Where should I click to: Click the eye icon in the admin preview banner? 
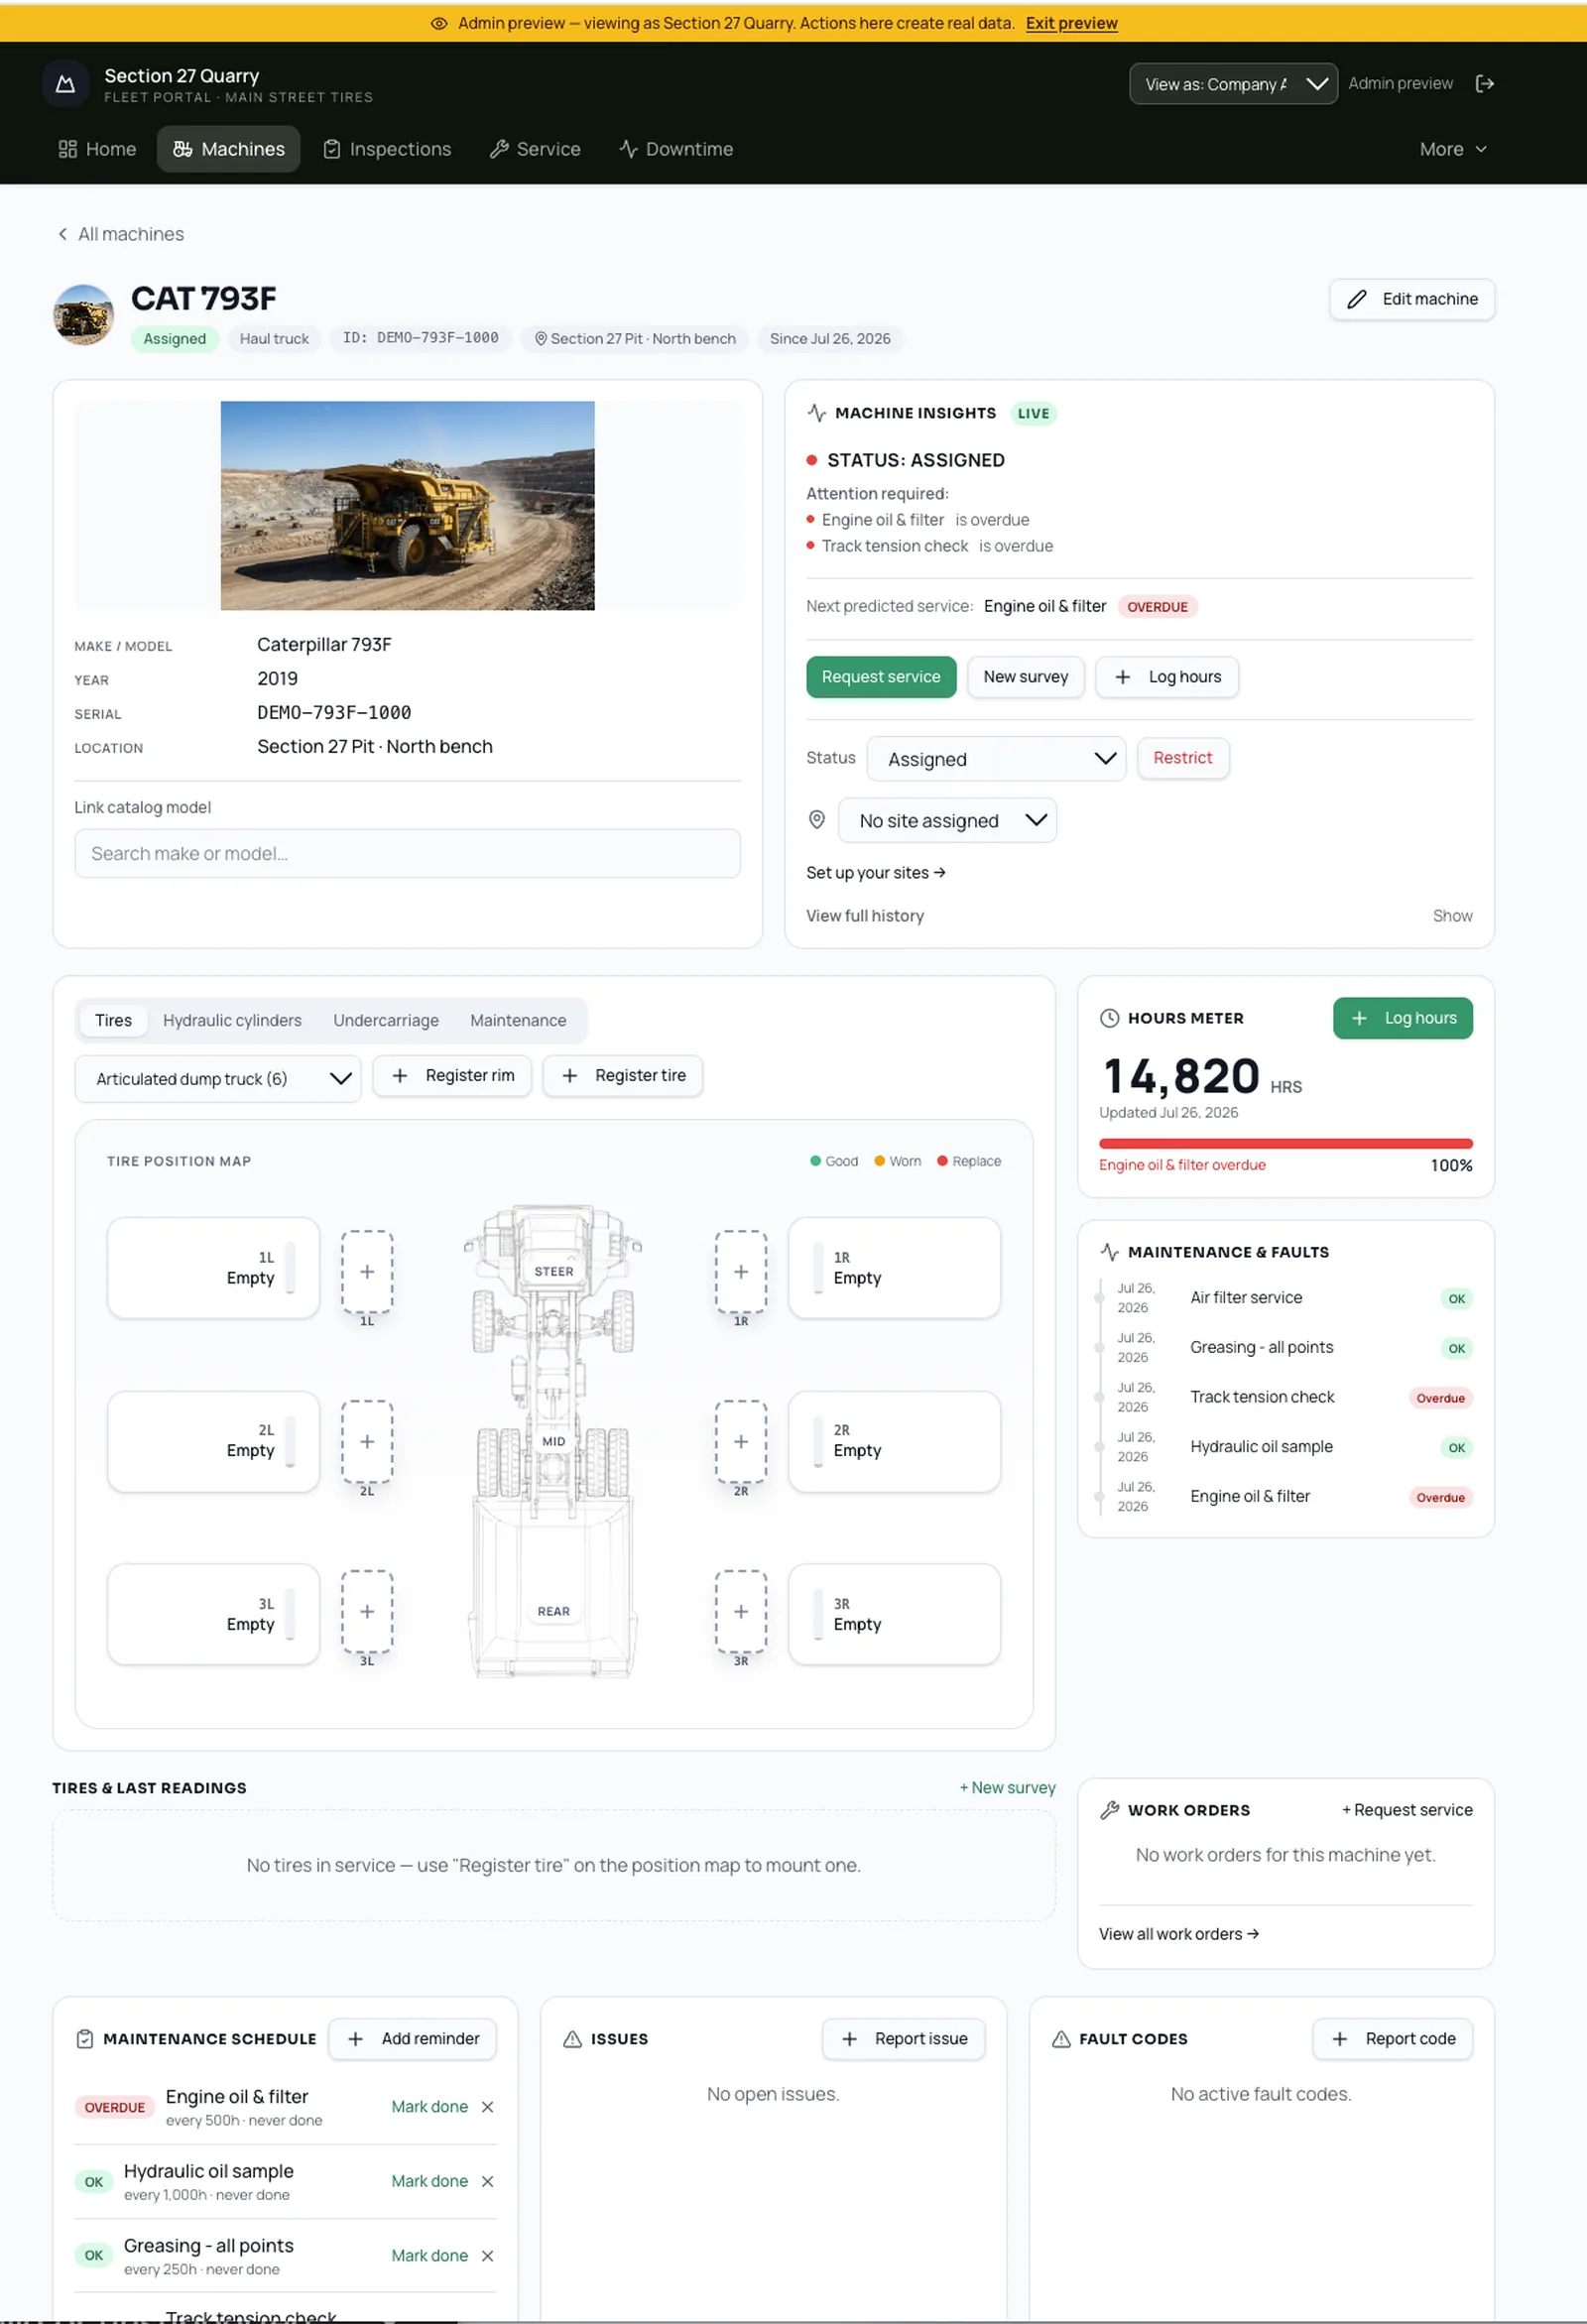coord(438,23)
